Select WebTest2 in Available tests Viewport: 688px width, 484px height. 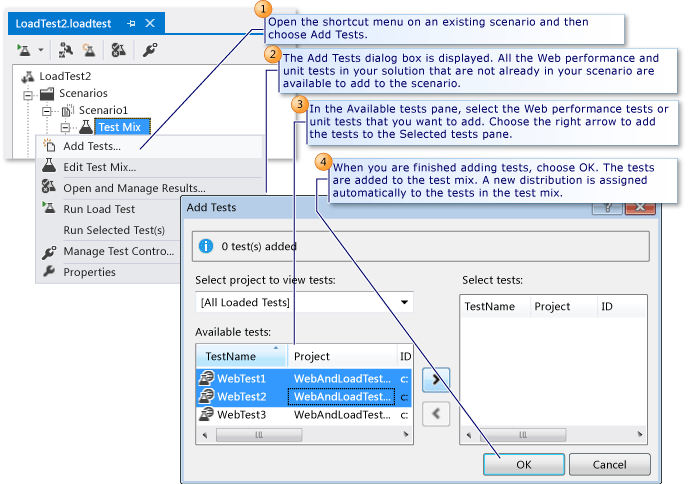pyautogui.click(x=304, y=397)
